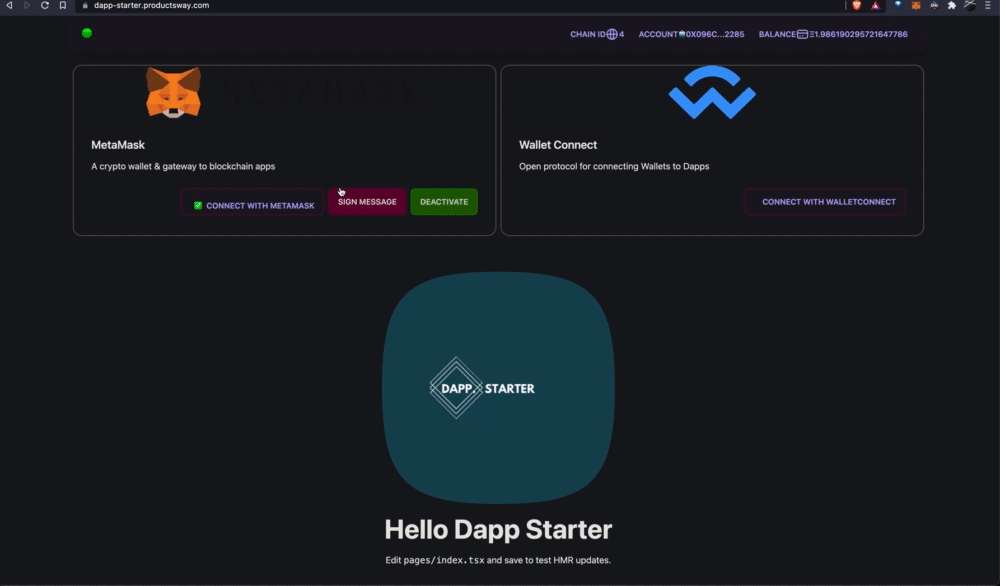Click 'Open protocol for connecting Wallets' text
Viewport: 1000px width, 586px height.
click(x=614, y=166)
